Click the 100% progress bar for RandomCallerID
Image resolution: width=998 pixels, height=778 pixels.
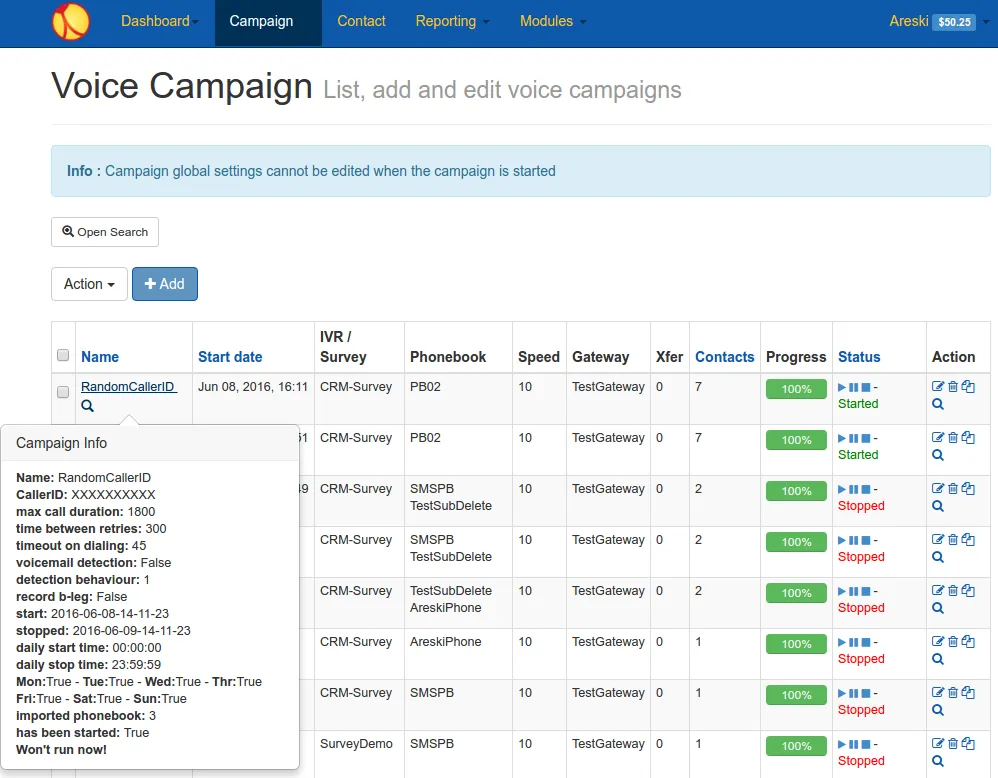click(796, 389)
